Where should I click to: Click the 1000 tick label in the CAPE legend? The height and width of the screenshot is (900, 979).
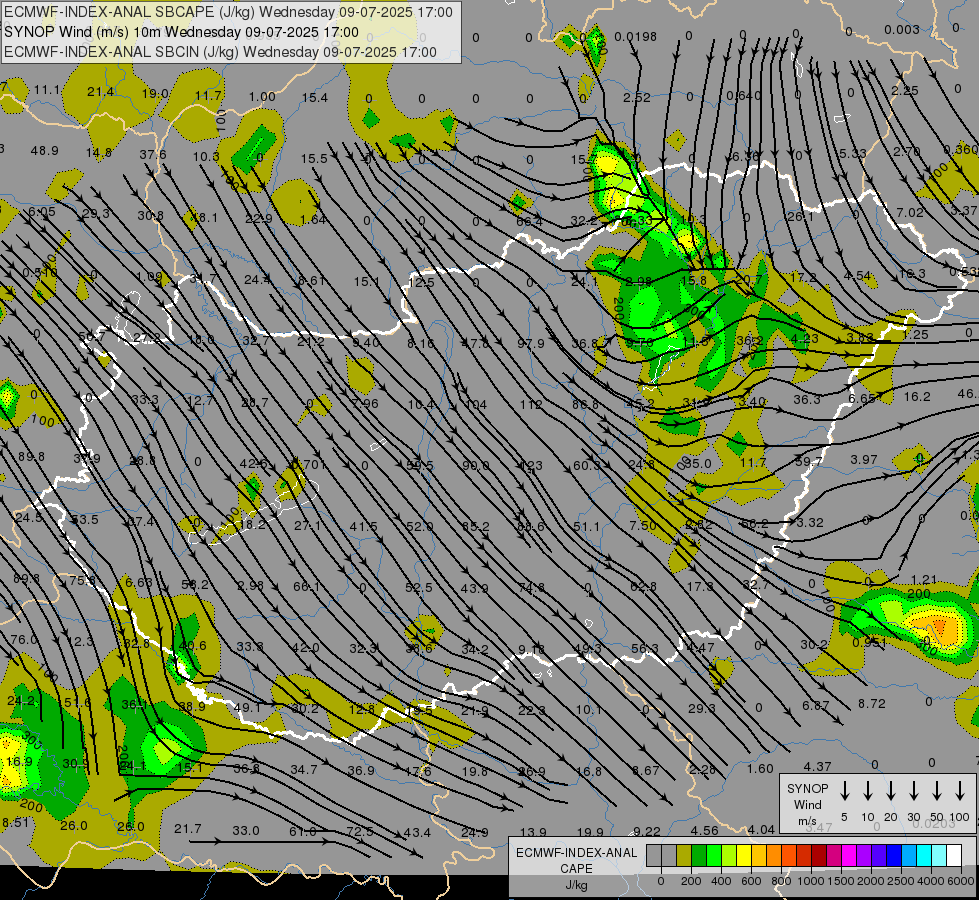tap(811, 881)
